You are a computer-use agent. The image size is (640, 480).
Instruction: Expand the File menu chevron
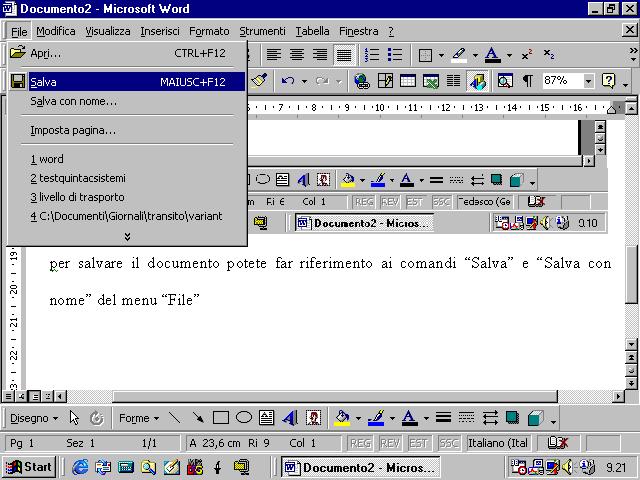(127, 237)
